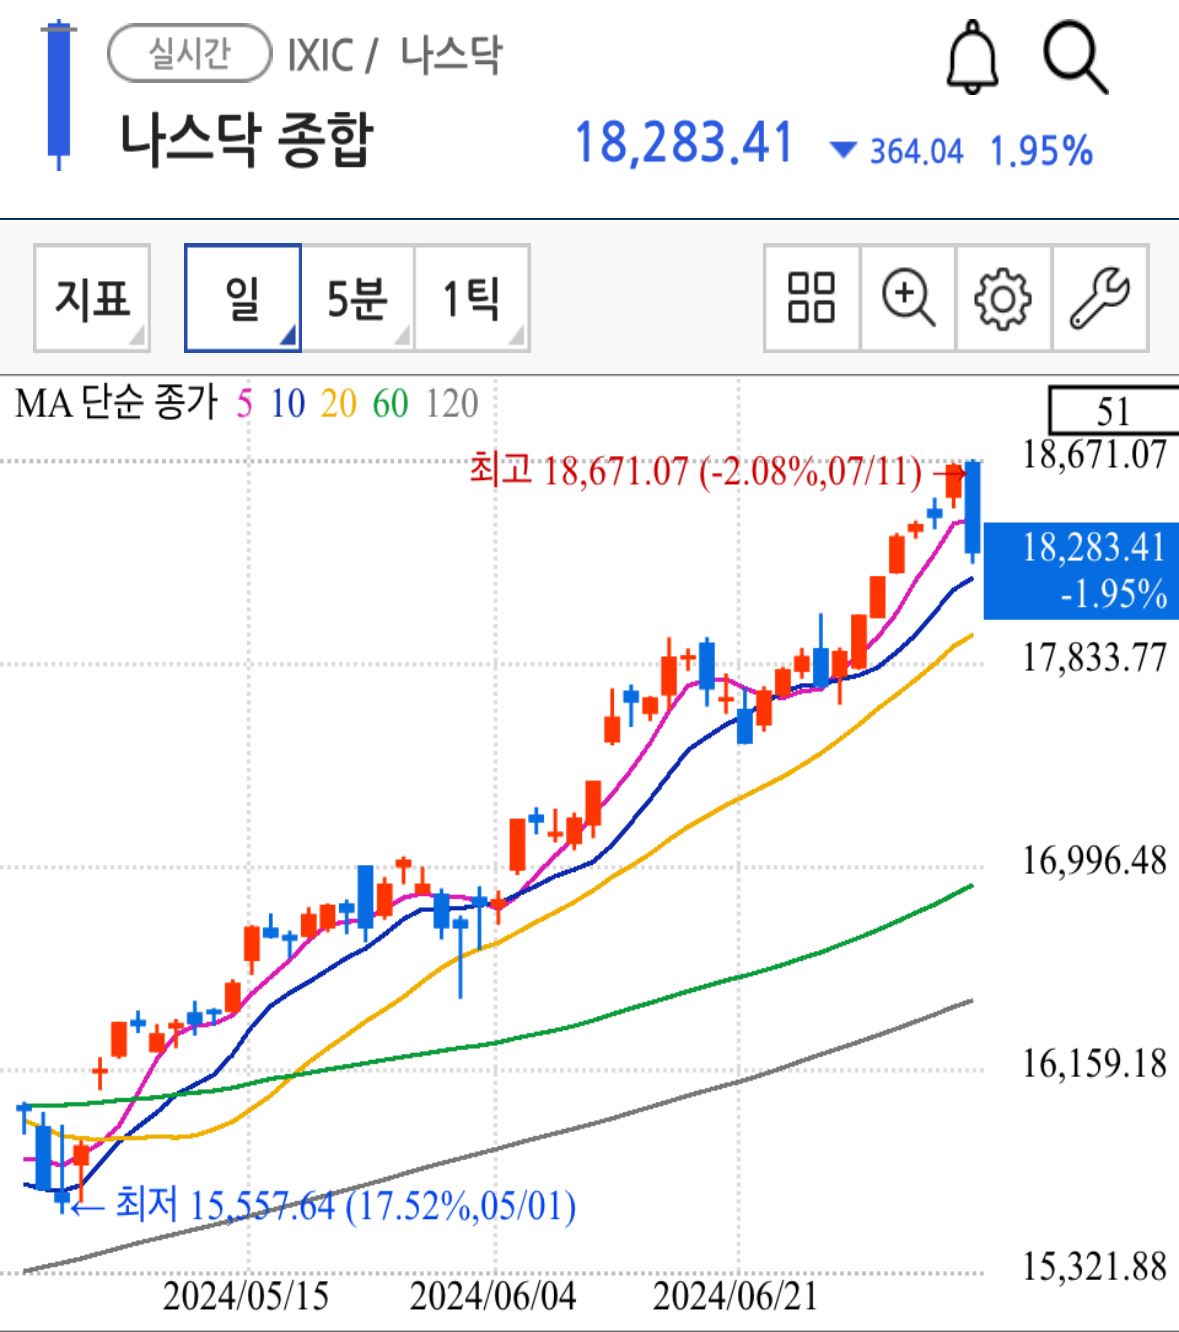Viewport: 1179px width, 1332px height.
Task: Open the 지표 indicators dropdown
Action: click(x=92, y=298)
